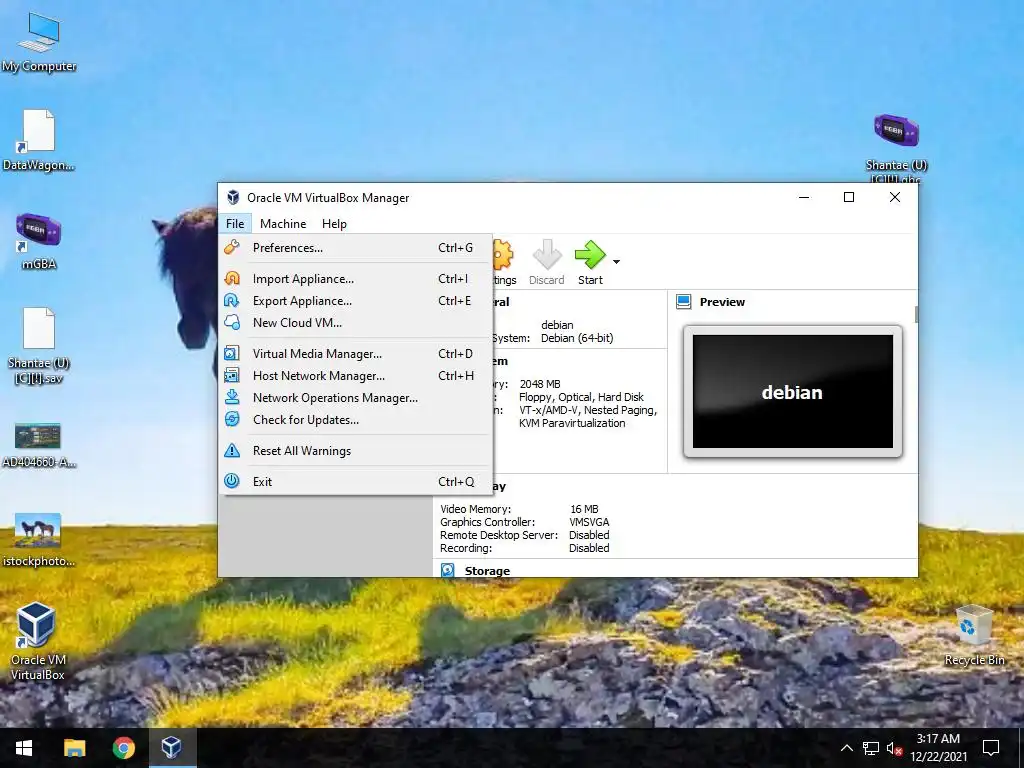
Task: Click the Virtual Media Manager icon
Action: pyautogui.click(x=232, y=353)
